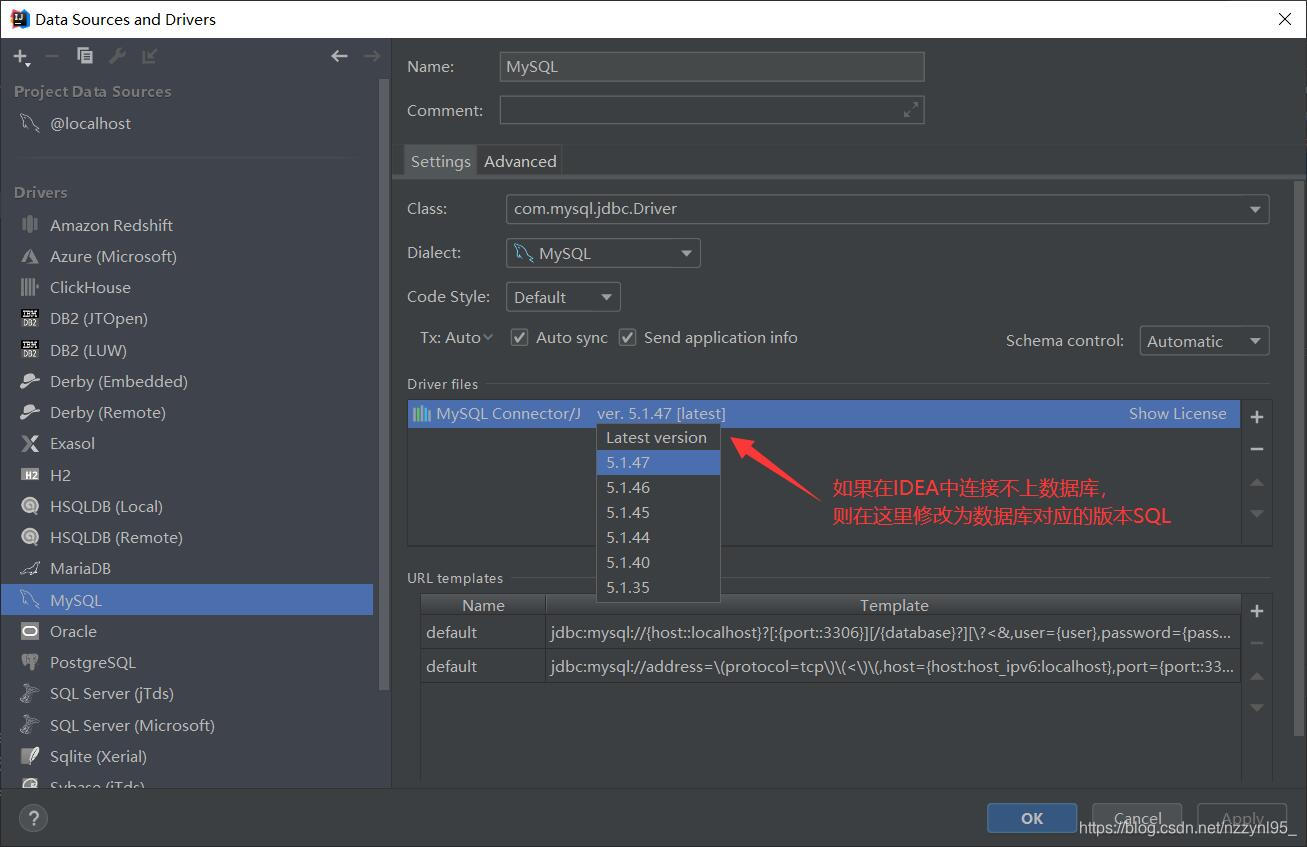This screenshot has width=1307, height=847.
Task: Open the Code Style dropdown
Action: 563,297
